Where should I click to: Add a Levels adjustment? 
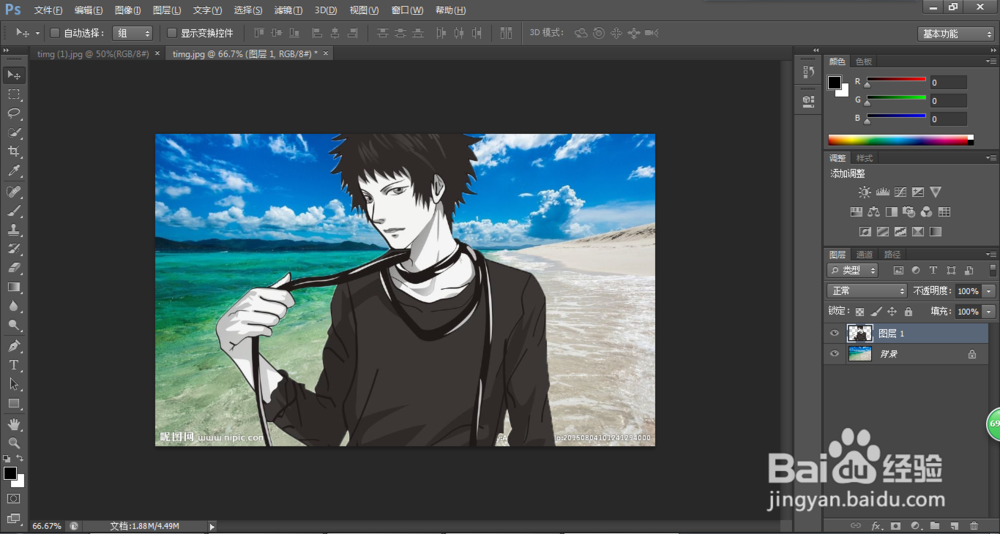(x=883, y=192)
